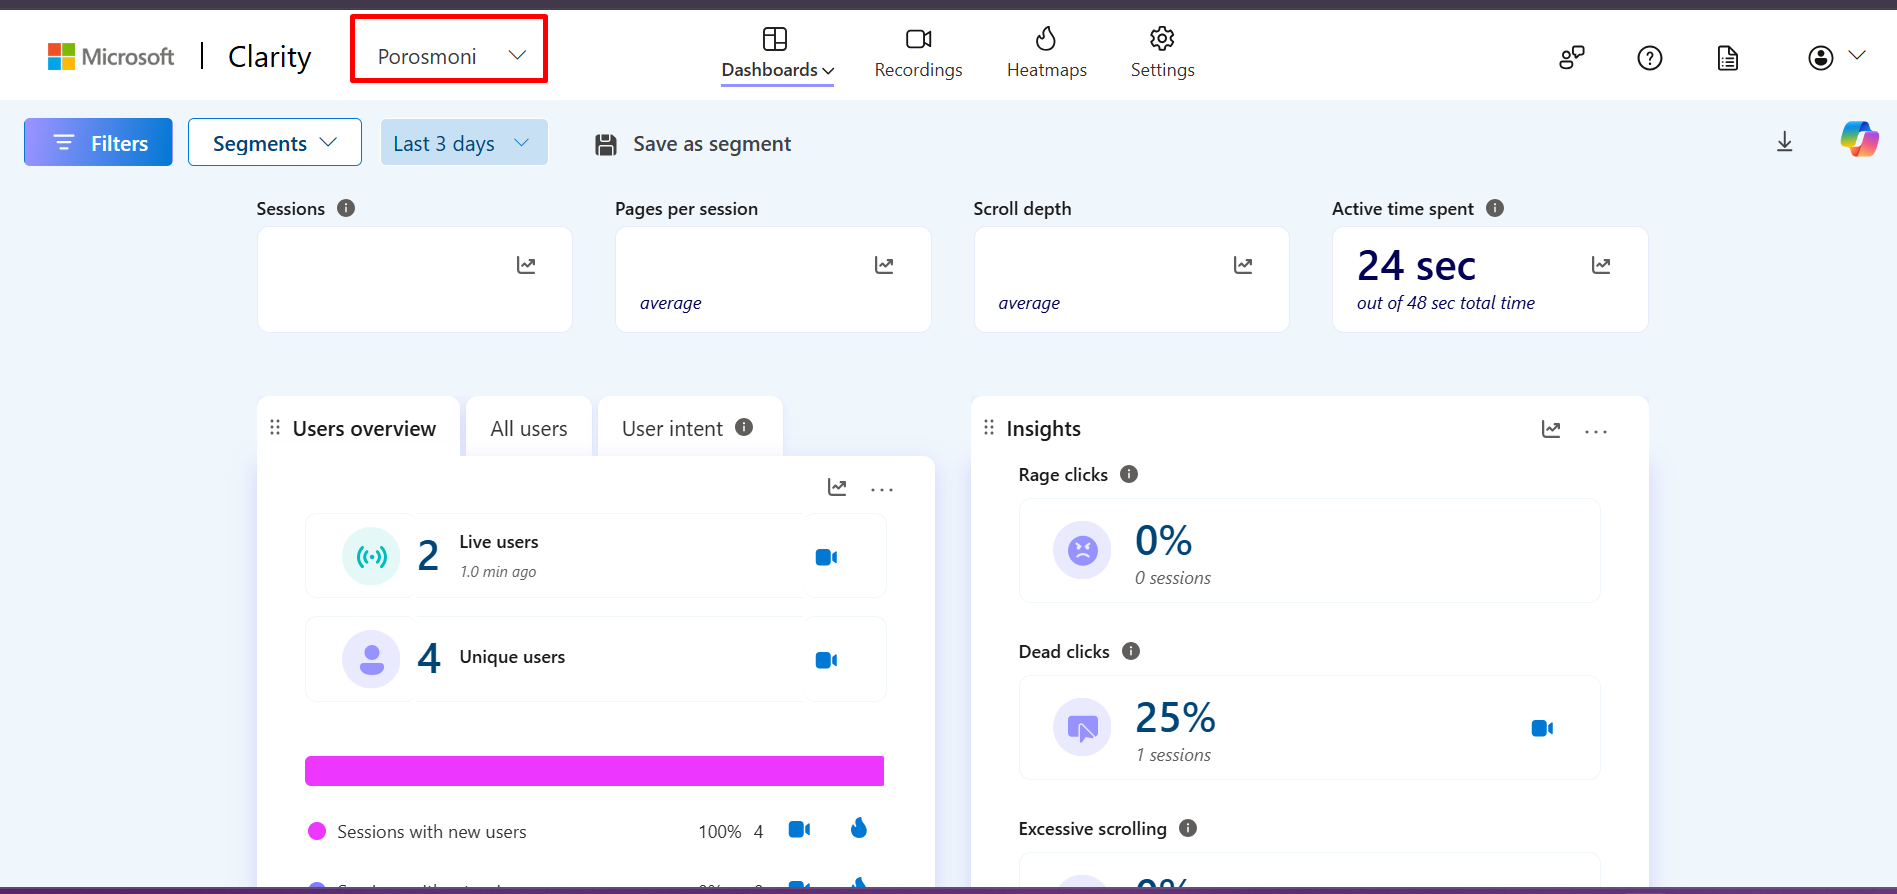This screenshot has height=894, width=1897.
Task: View recordings of Live users
Action: point(826,557)
